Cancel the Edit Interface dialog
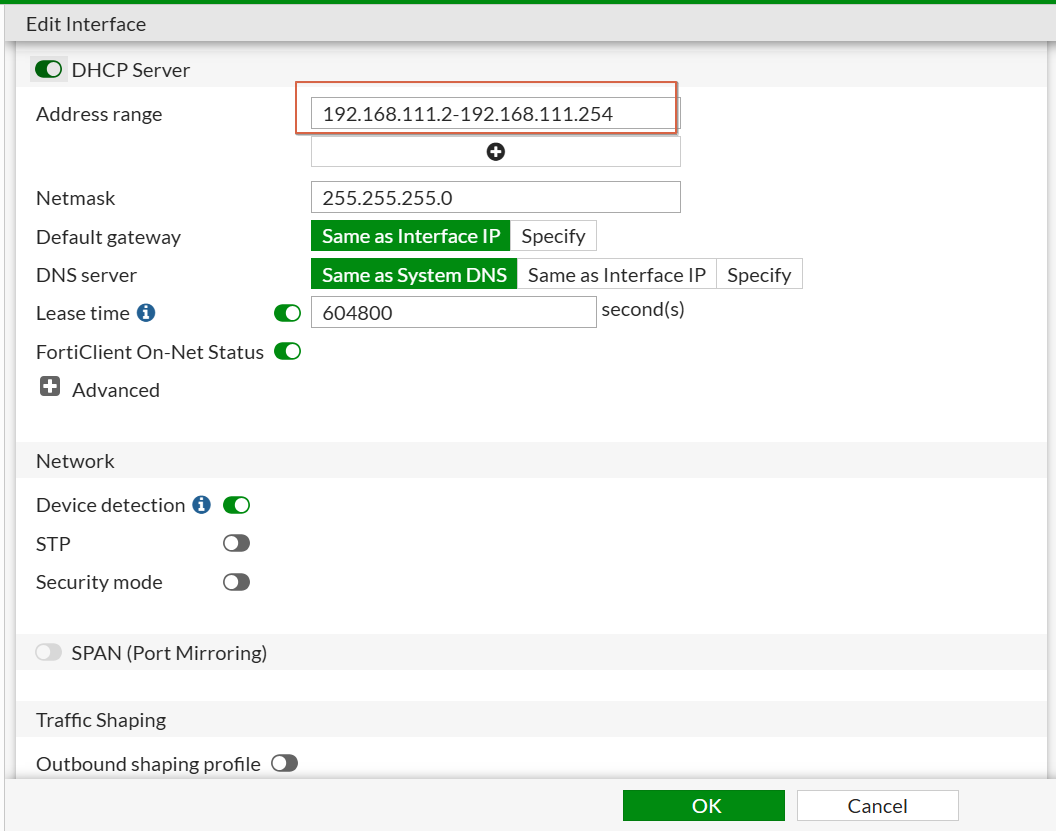This screenshot has height=831, width=1056. [x=878, y=805]
